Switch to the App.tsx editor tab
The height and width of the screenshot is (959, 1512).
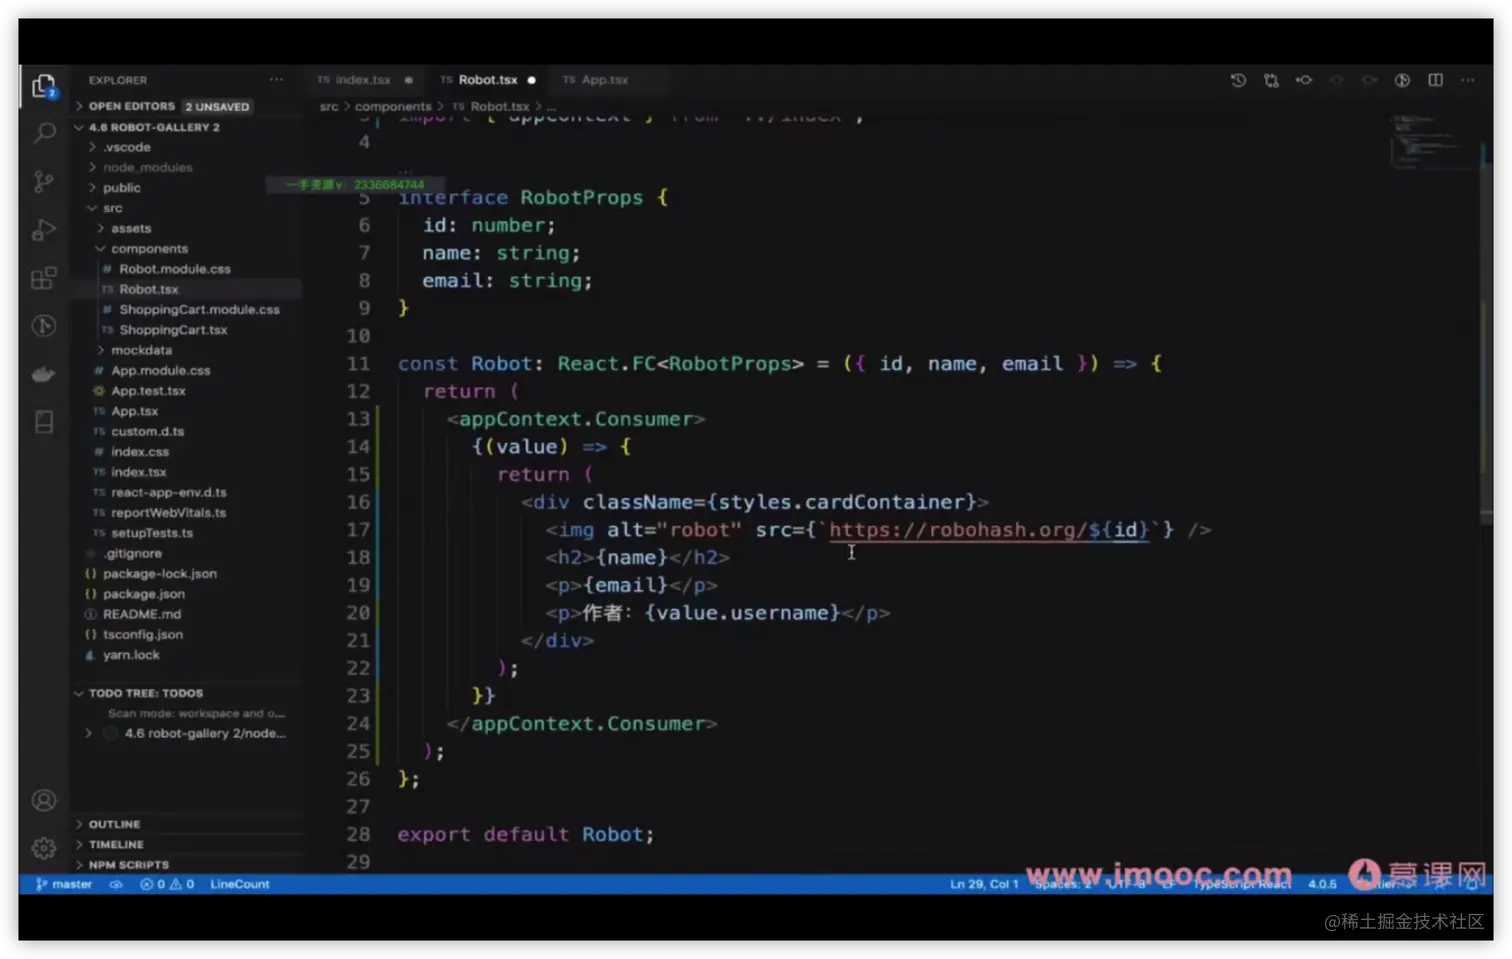(x=605, y=80)
